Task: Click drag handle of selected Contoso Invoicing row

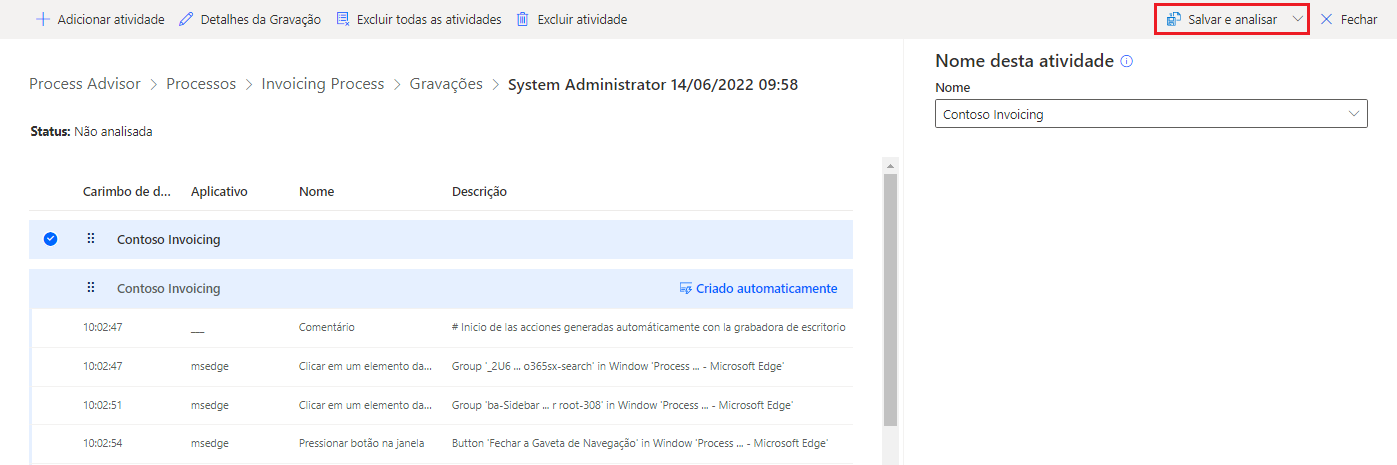Action: [91, 239]
